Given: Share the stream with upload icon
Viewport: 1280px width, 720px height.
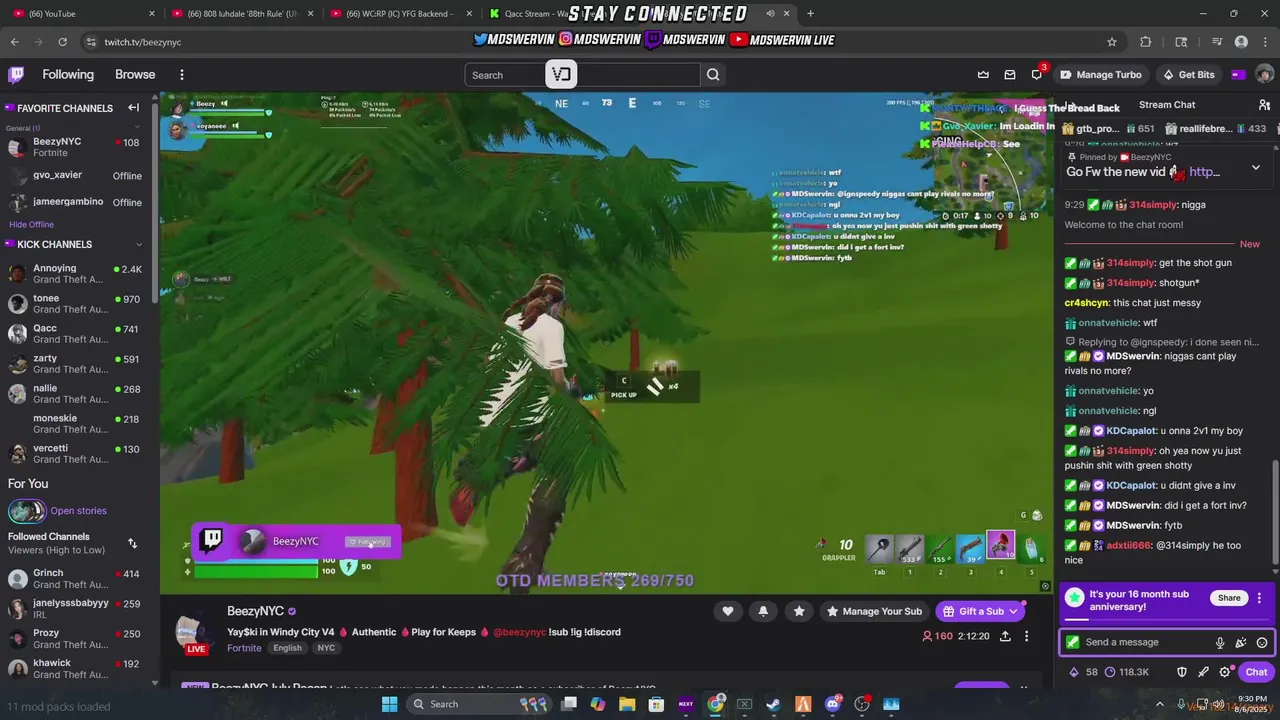Looking at the screenshot, I should tap(1005, 636).
